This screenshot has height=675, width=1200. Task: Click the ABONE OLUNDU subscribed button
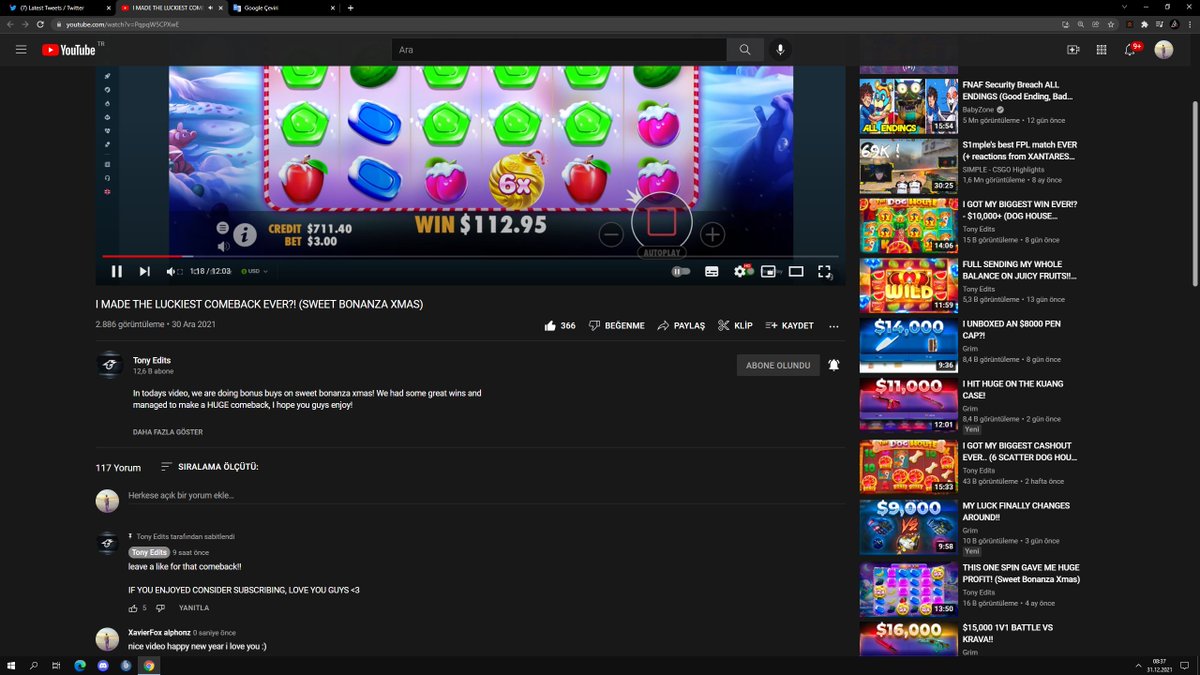pyautogui.click(x=778, y=365)
